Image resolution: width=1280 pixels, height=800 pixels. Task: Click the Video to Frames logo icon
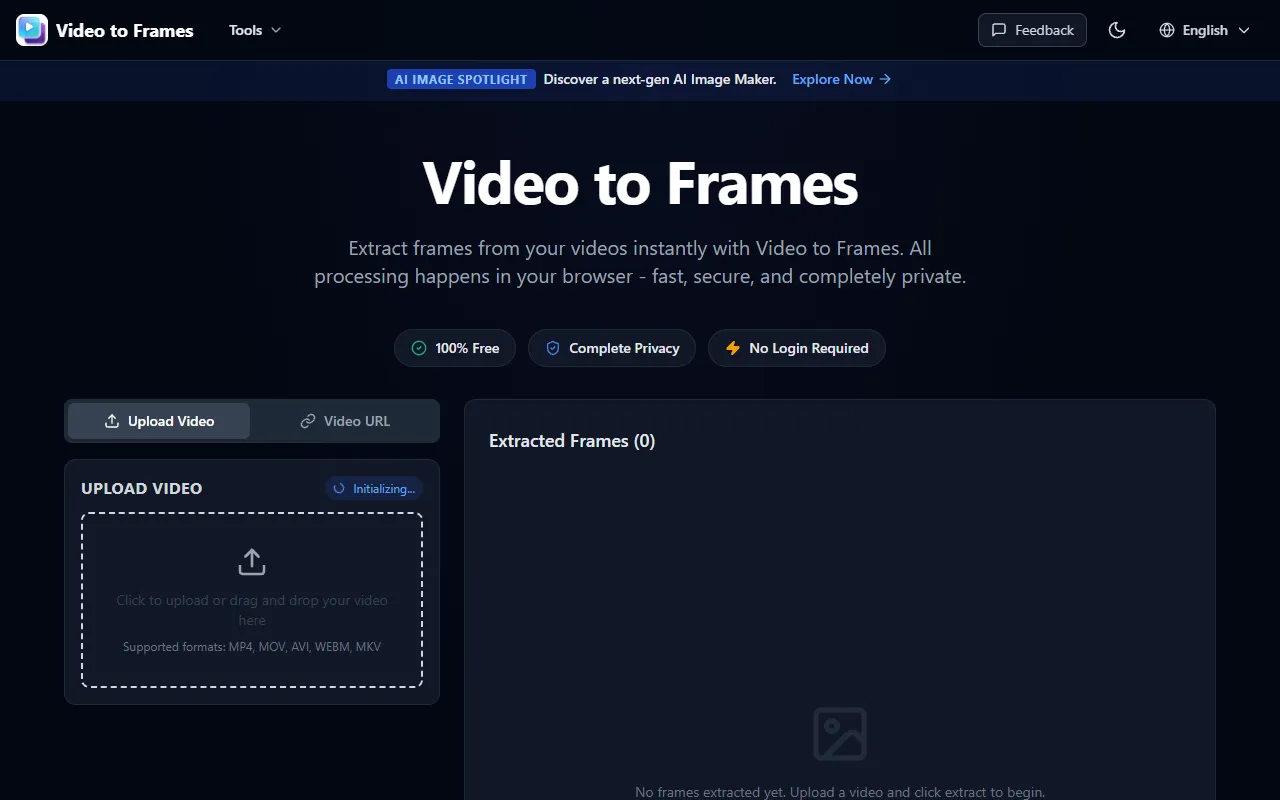click(32, 30)
